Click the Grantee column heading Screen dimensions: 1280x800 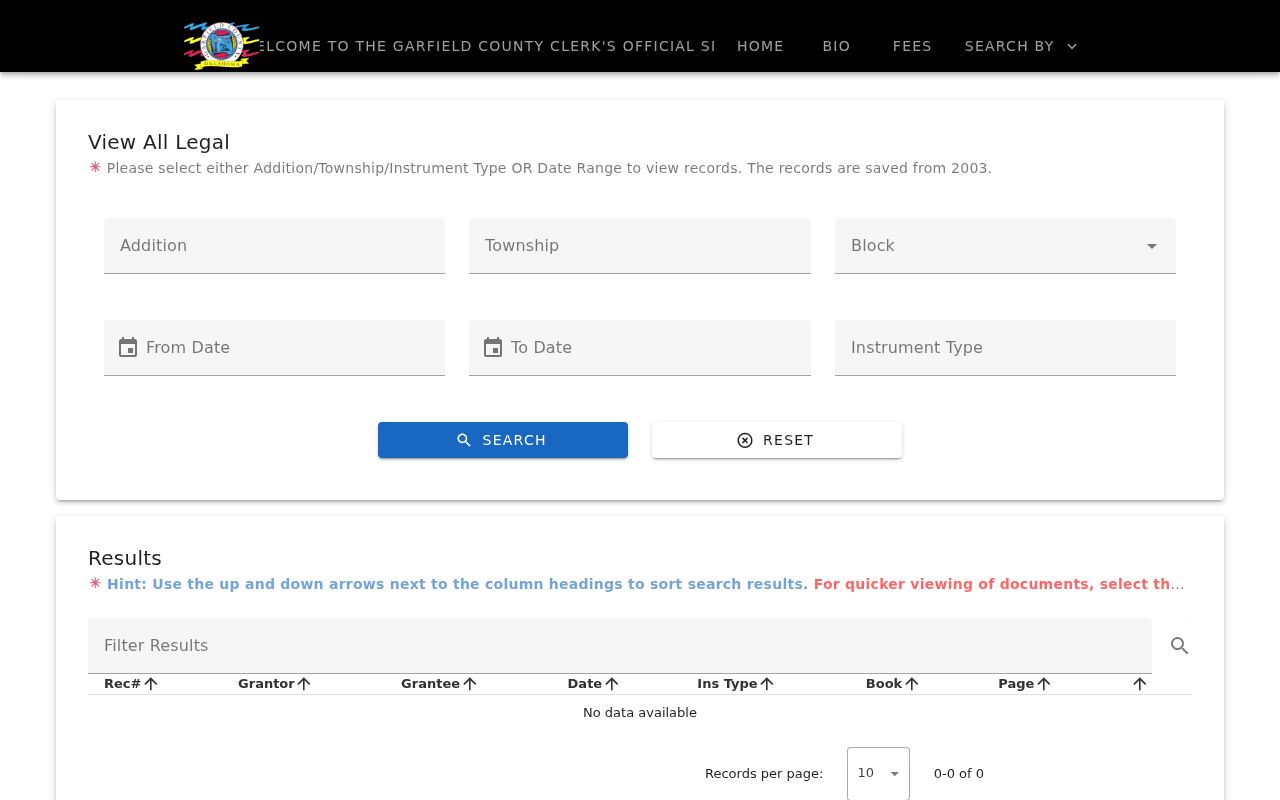(430, 684)
